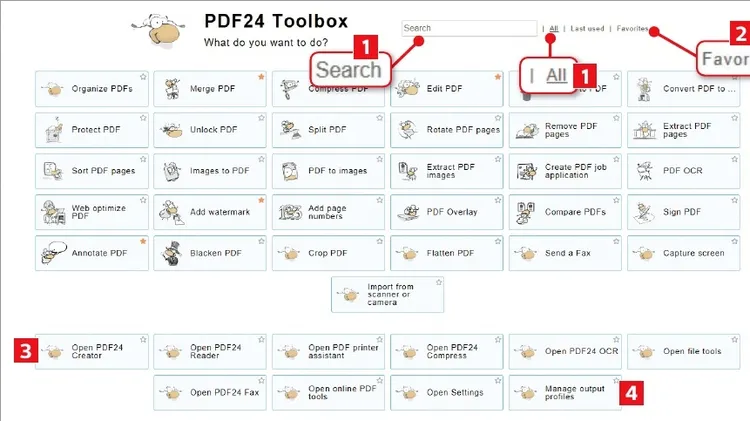
Task: Switch to the Last used filter
Action: click(x=587, y=29)
